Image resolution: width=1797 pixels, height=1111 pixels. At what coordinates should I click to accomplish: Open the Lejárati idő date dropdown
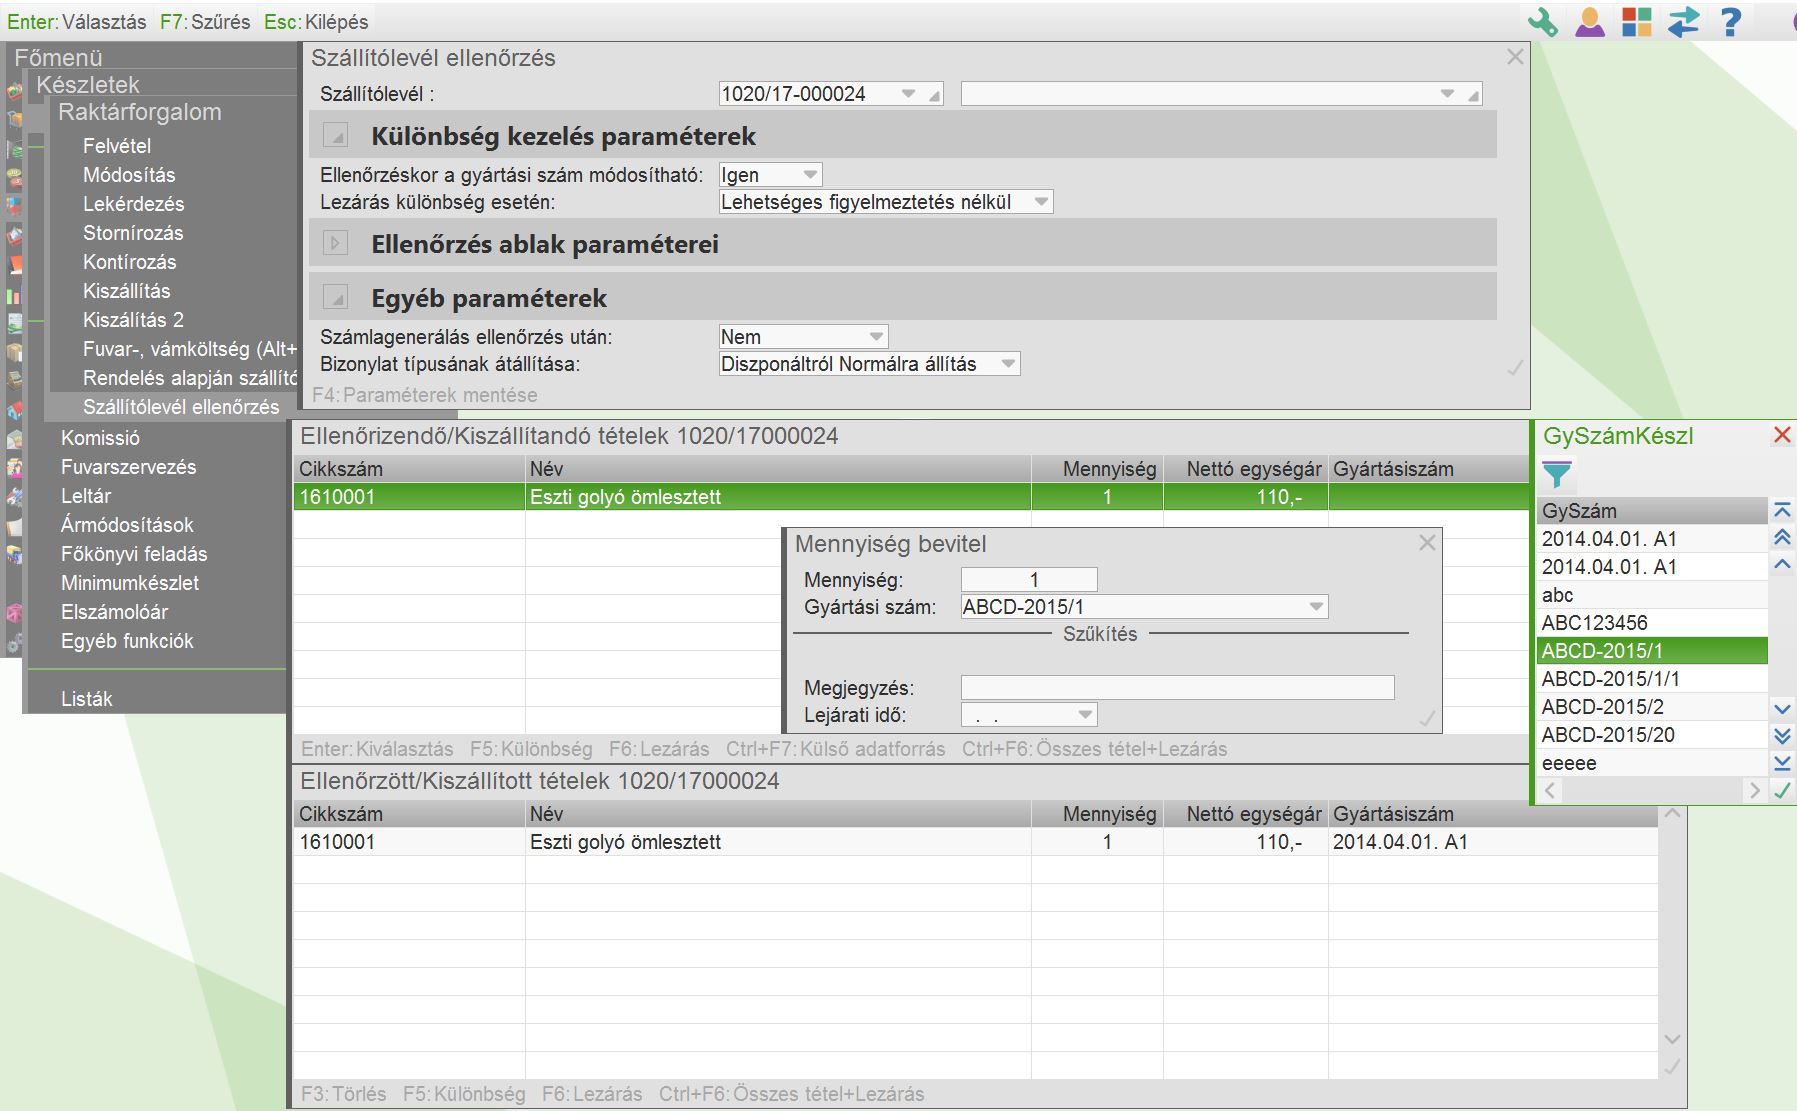(1085, 715)
